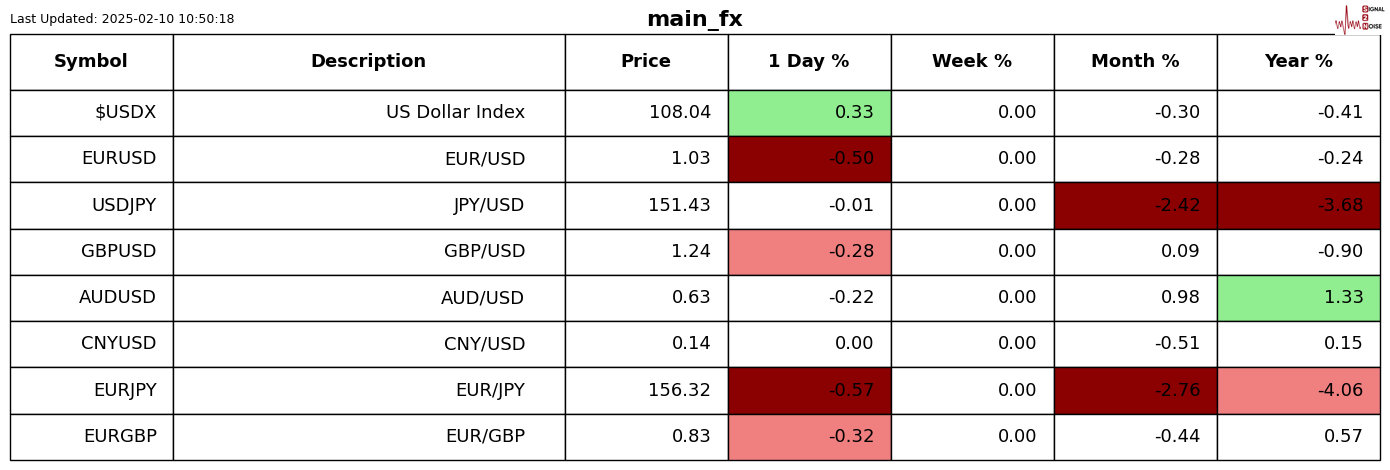Click the GBPUSD symbol cell

(91, 252)
